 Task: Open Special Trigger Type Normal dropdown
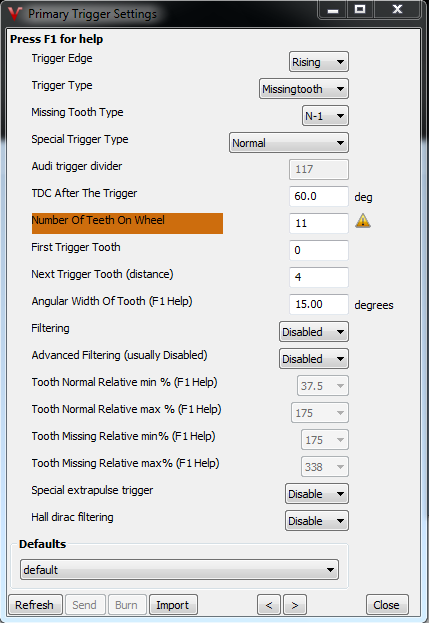[289, 143]
